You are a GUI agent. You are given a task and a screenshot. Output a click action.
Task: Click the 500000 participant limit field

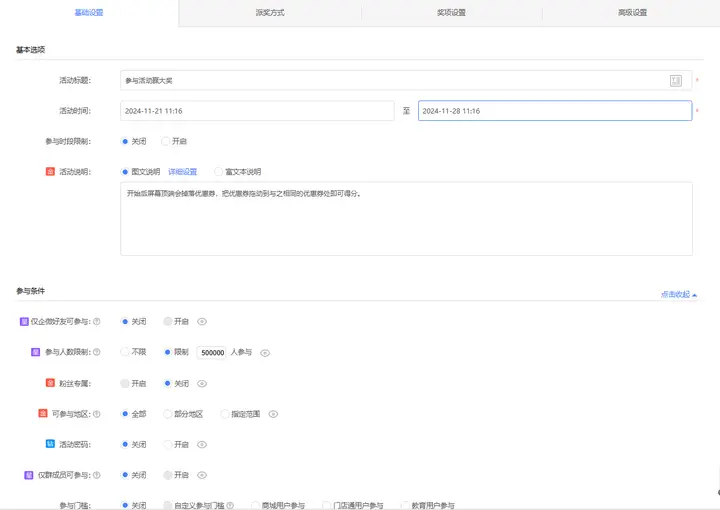(211, 353)
